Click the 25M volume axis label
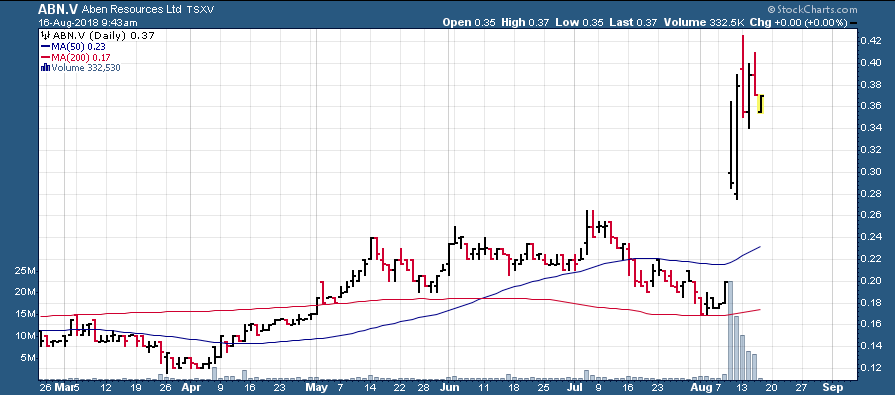The height and width of the screenshot is (395, 895). point(26,271)
